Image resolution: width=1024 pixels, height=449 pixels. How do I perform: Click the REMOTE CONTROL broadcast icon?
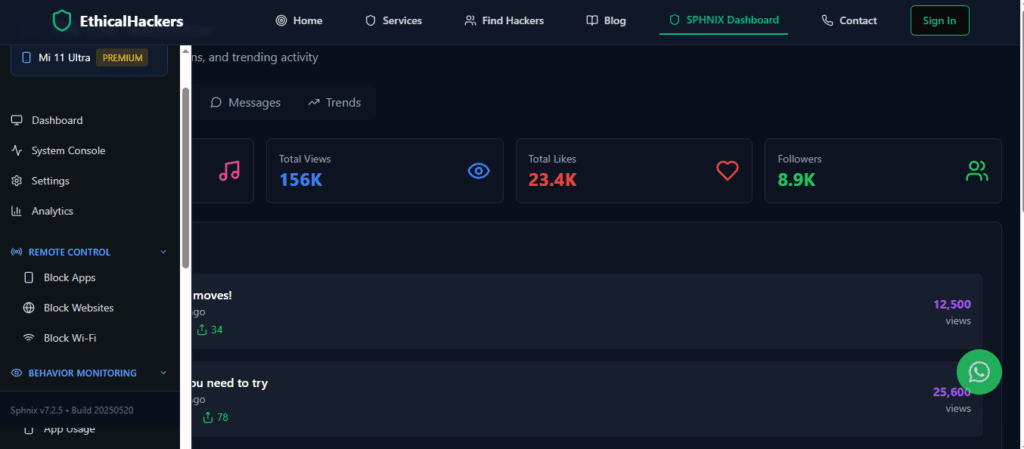(x=17, y=252)
